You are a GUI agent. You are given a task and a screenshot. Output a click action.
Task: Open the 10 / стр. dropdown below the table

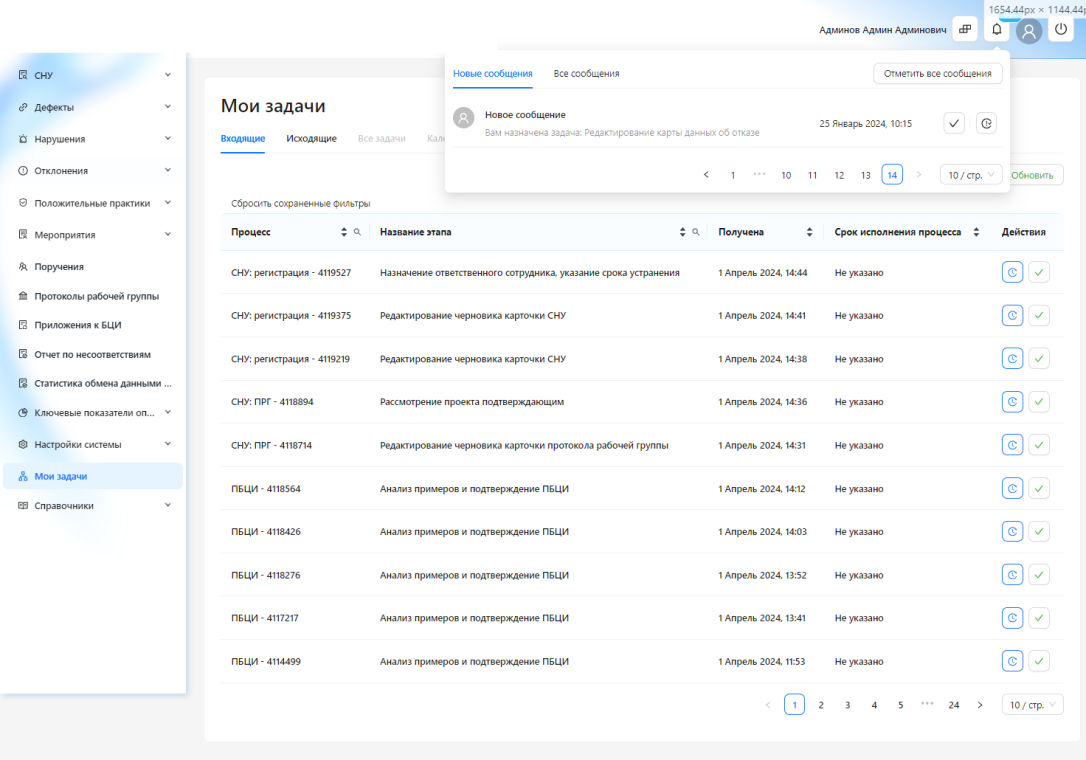pos(1032,705)
